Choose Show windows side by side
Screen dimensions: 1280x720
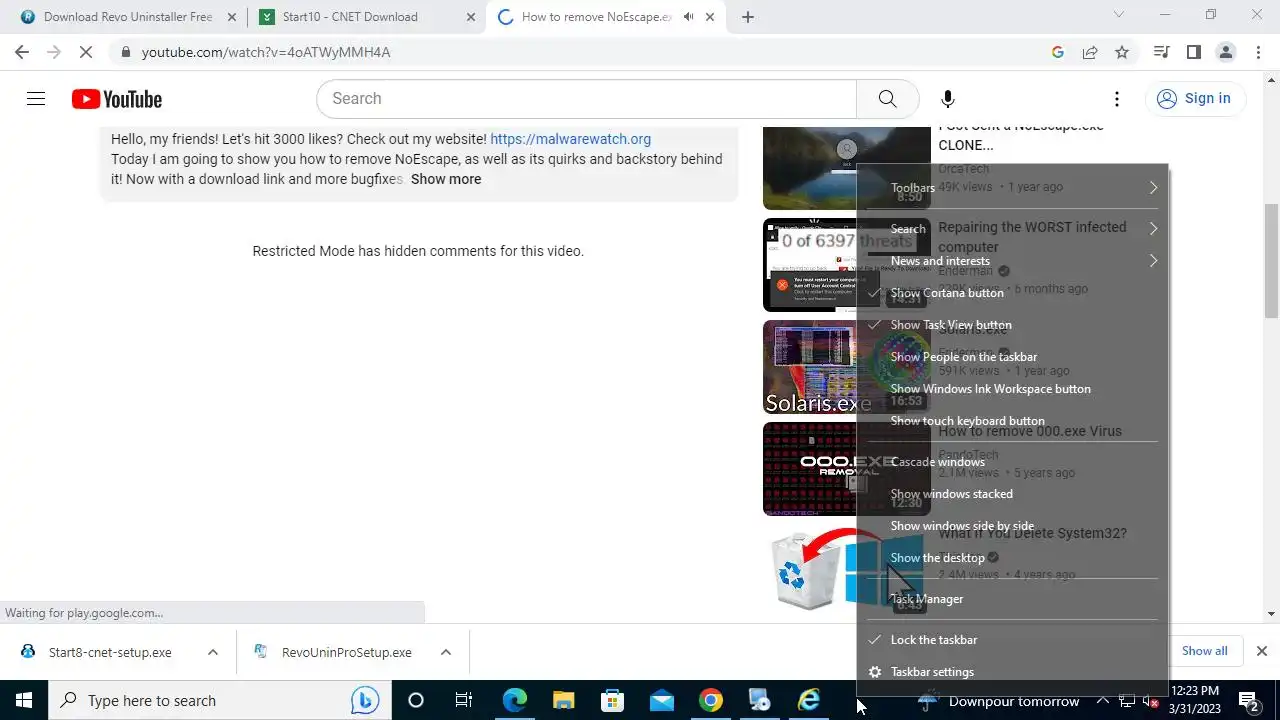pos(1013,526)
